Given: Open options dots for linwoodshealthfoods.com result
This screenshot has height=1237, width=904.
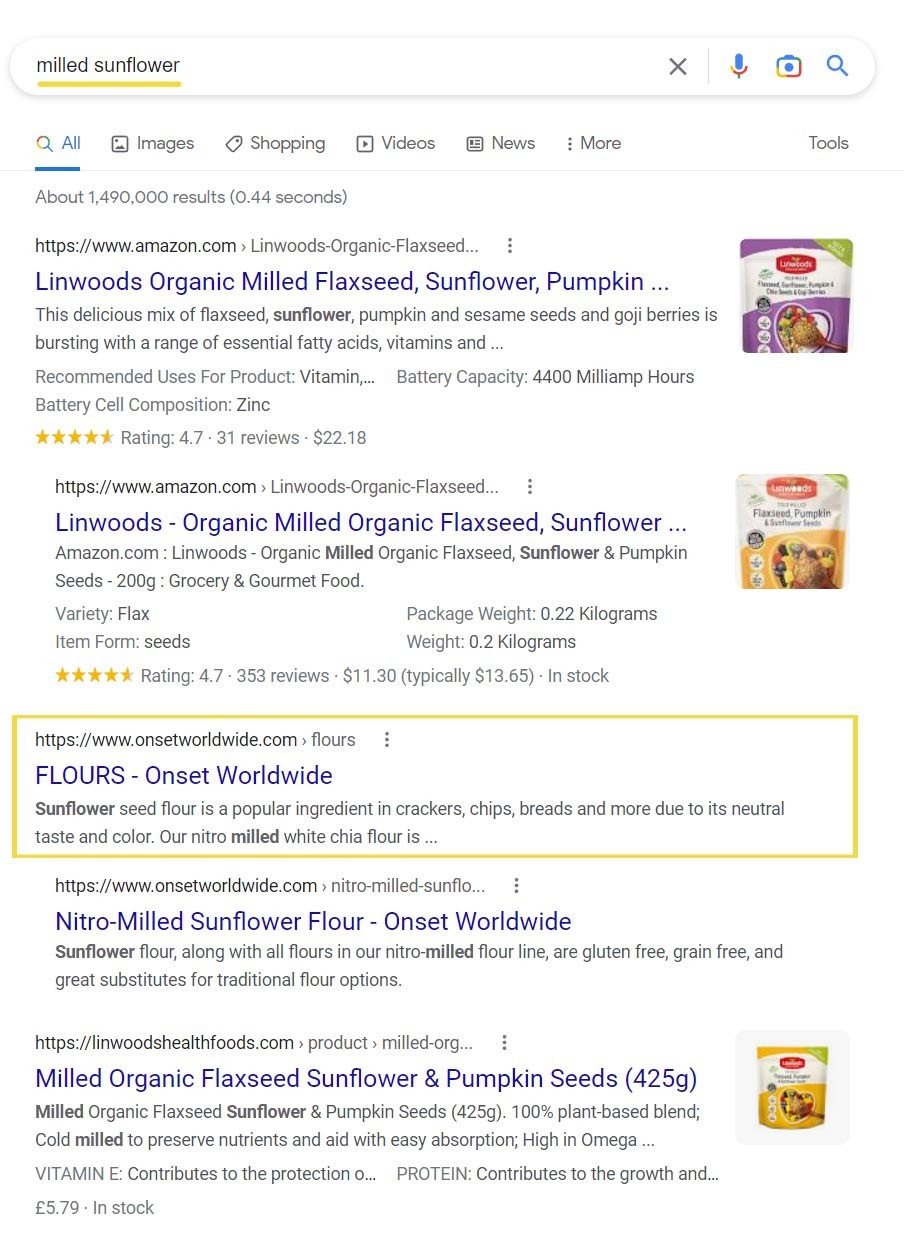Looking at the screenshot, I should [x=504, y=1043].
